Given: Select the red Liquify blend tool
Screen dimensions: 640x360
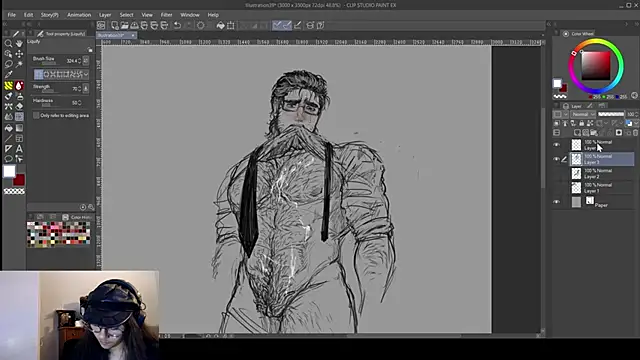Looking at the screenshot, I should (19, 86).
